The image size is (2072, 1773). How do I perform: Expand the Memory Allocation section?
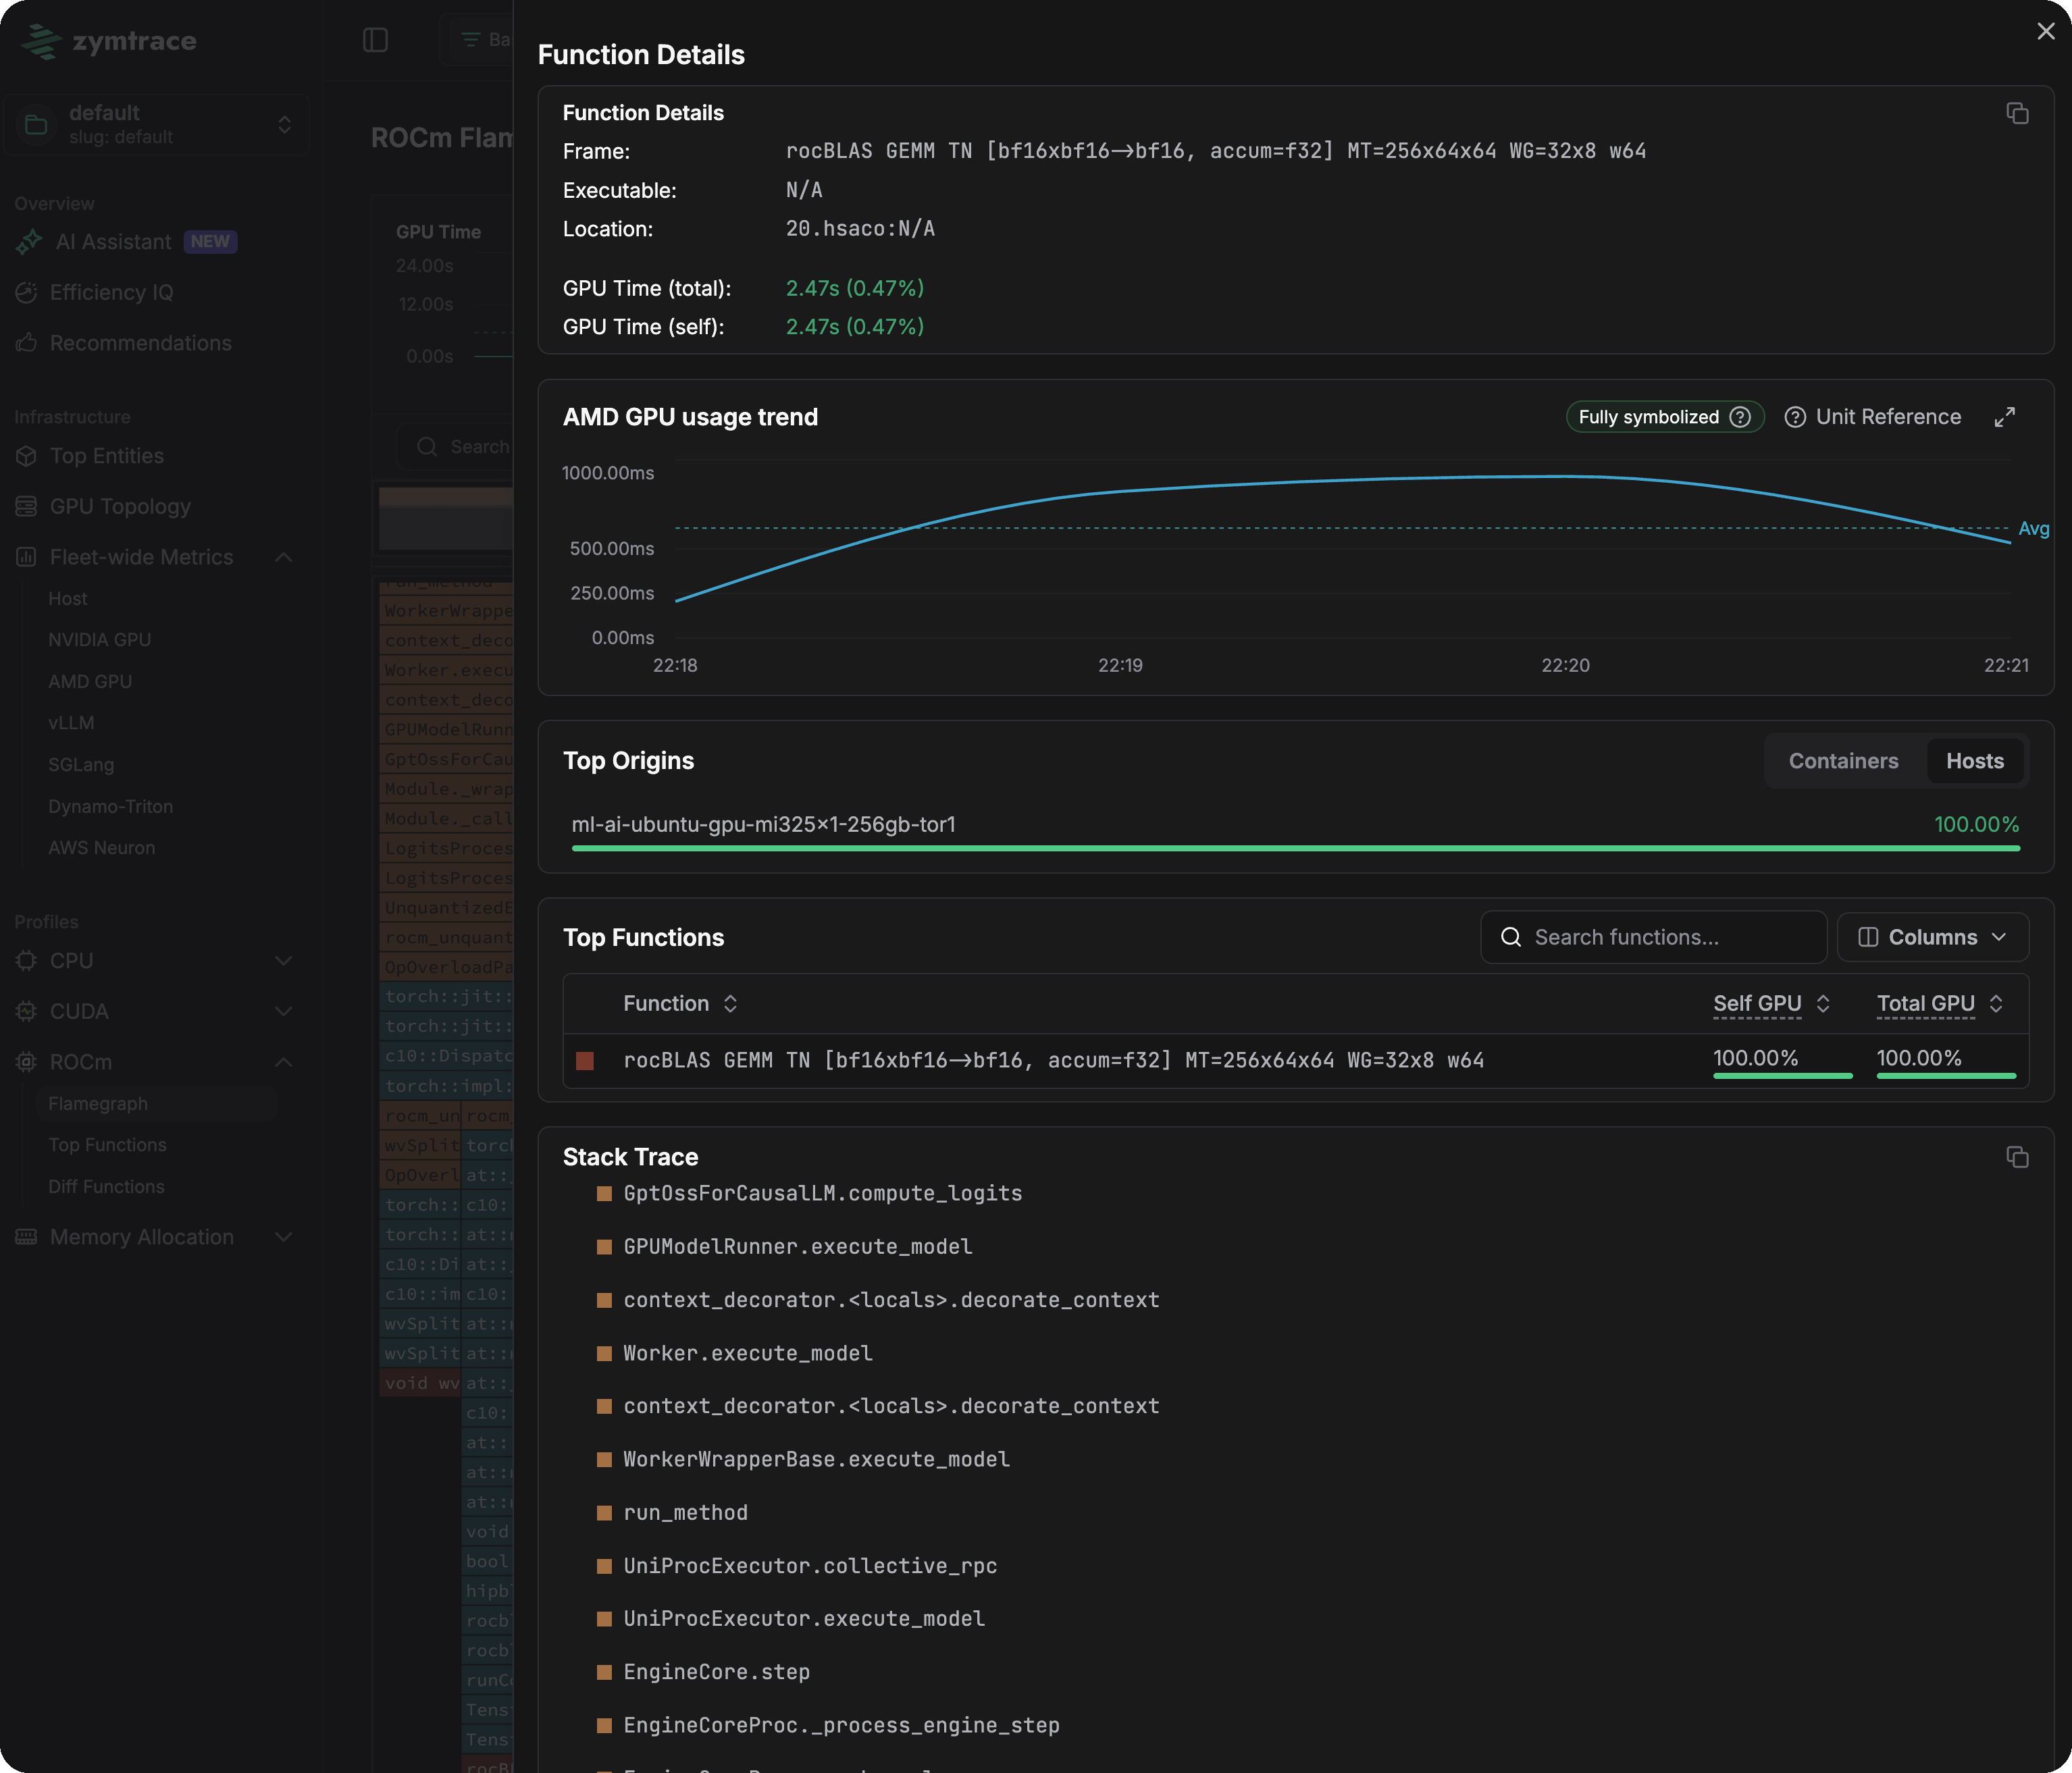tap(284, 1237)
